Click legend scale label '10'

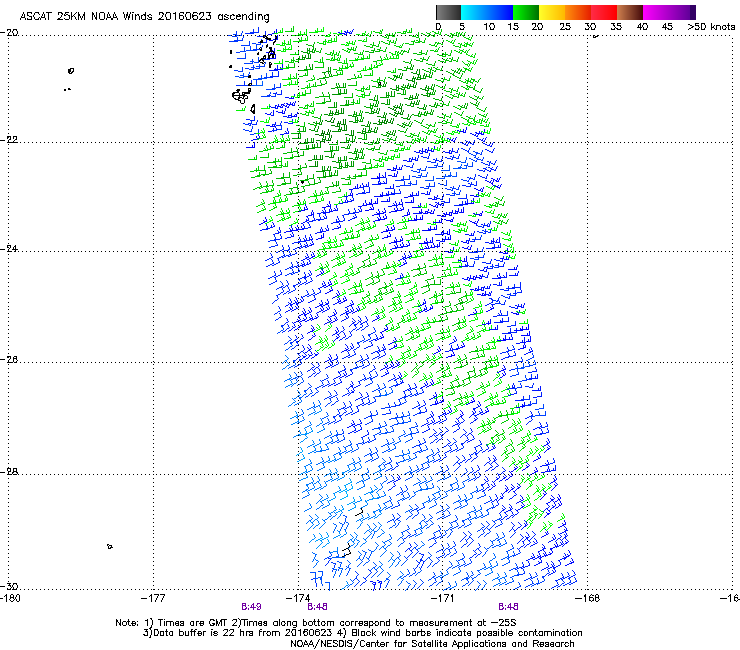pos(489,27)
